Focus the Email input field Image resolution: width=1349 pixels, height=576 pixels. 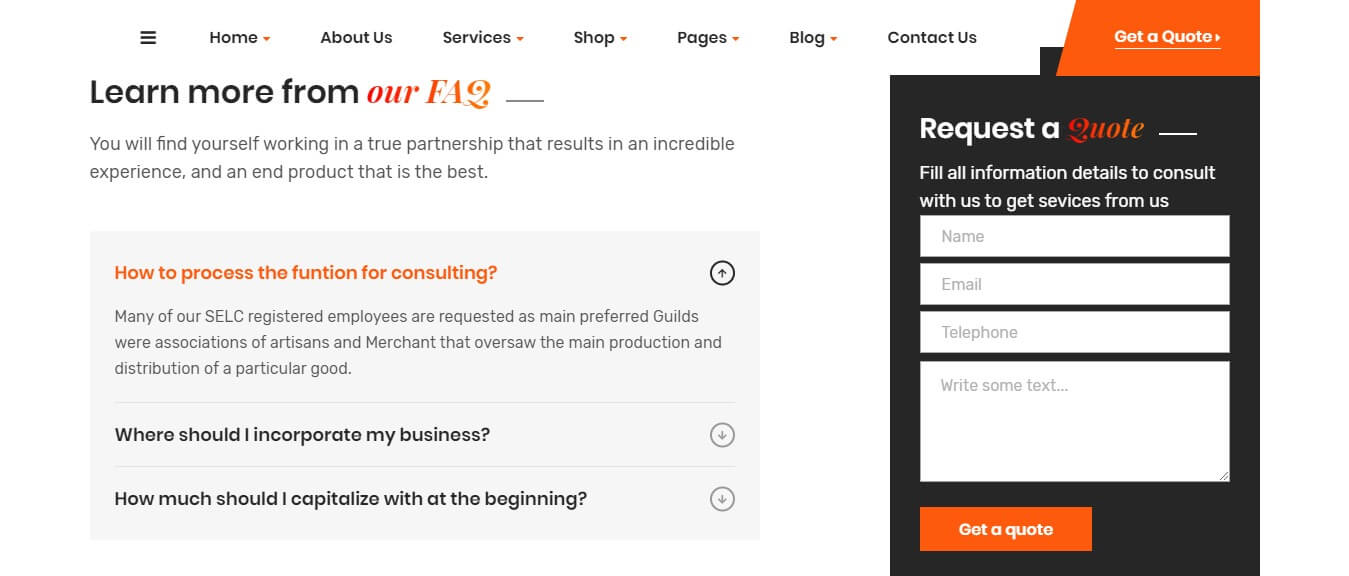1074,285
